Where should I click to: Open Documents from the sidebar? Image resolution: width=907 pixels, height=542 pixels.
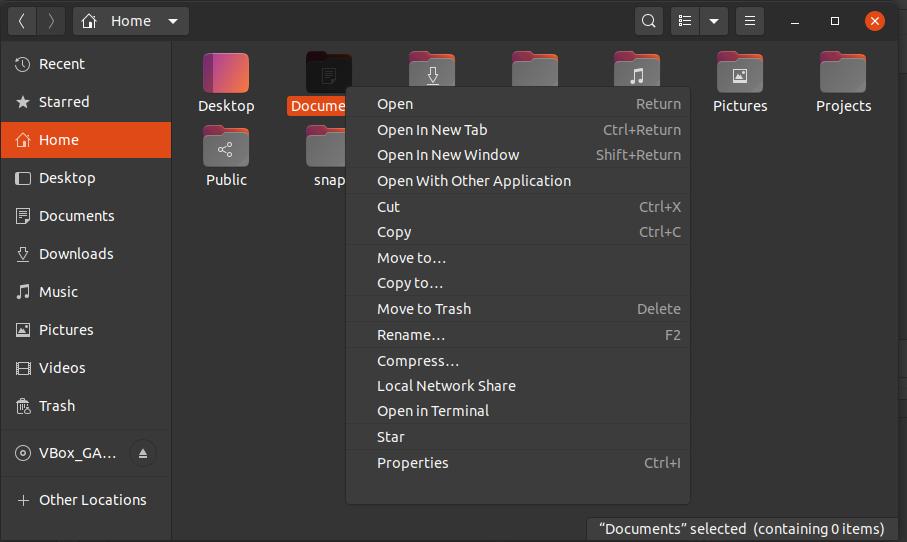86,216
